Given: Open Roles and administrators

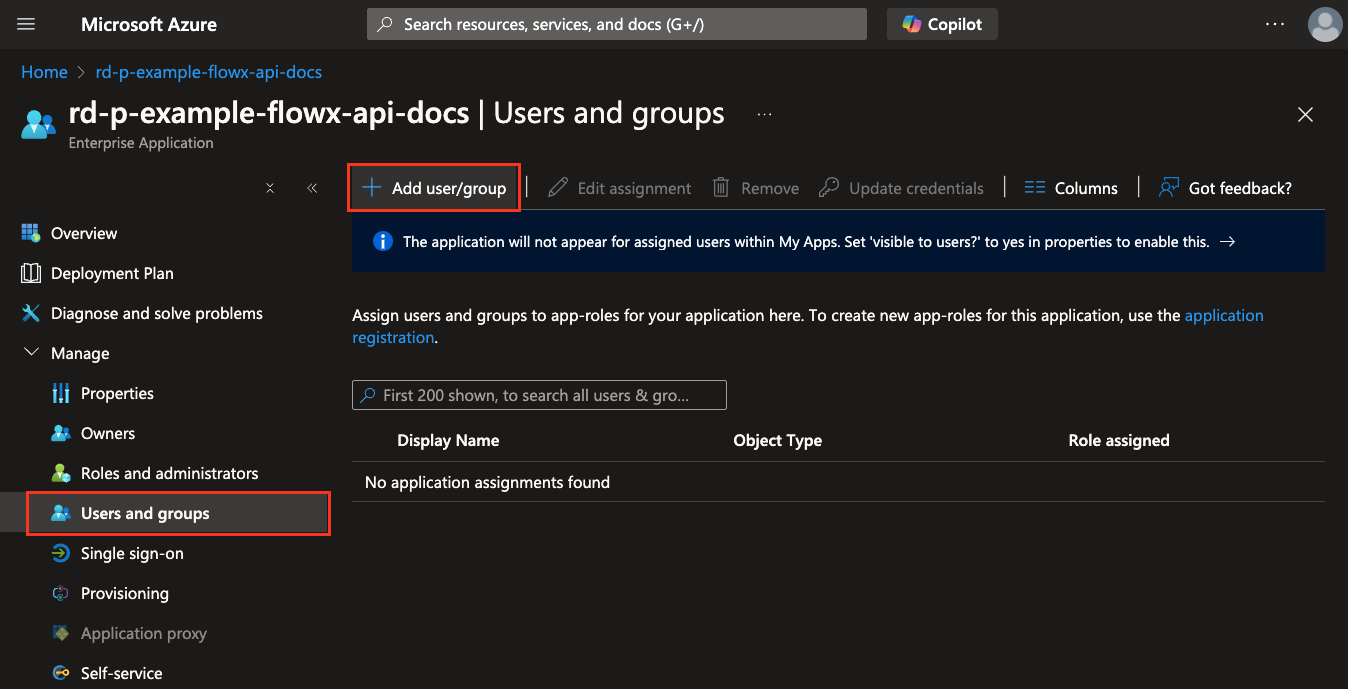Looking at the screenshot, I should coord(169,473).
